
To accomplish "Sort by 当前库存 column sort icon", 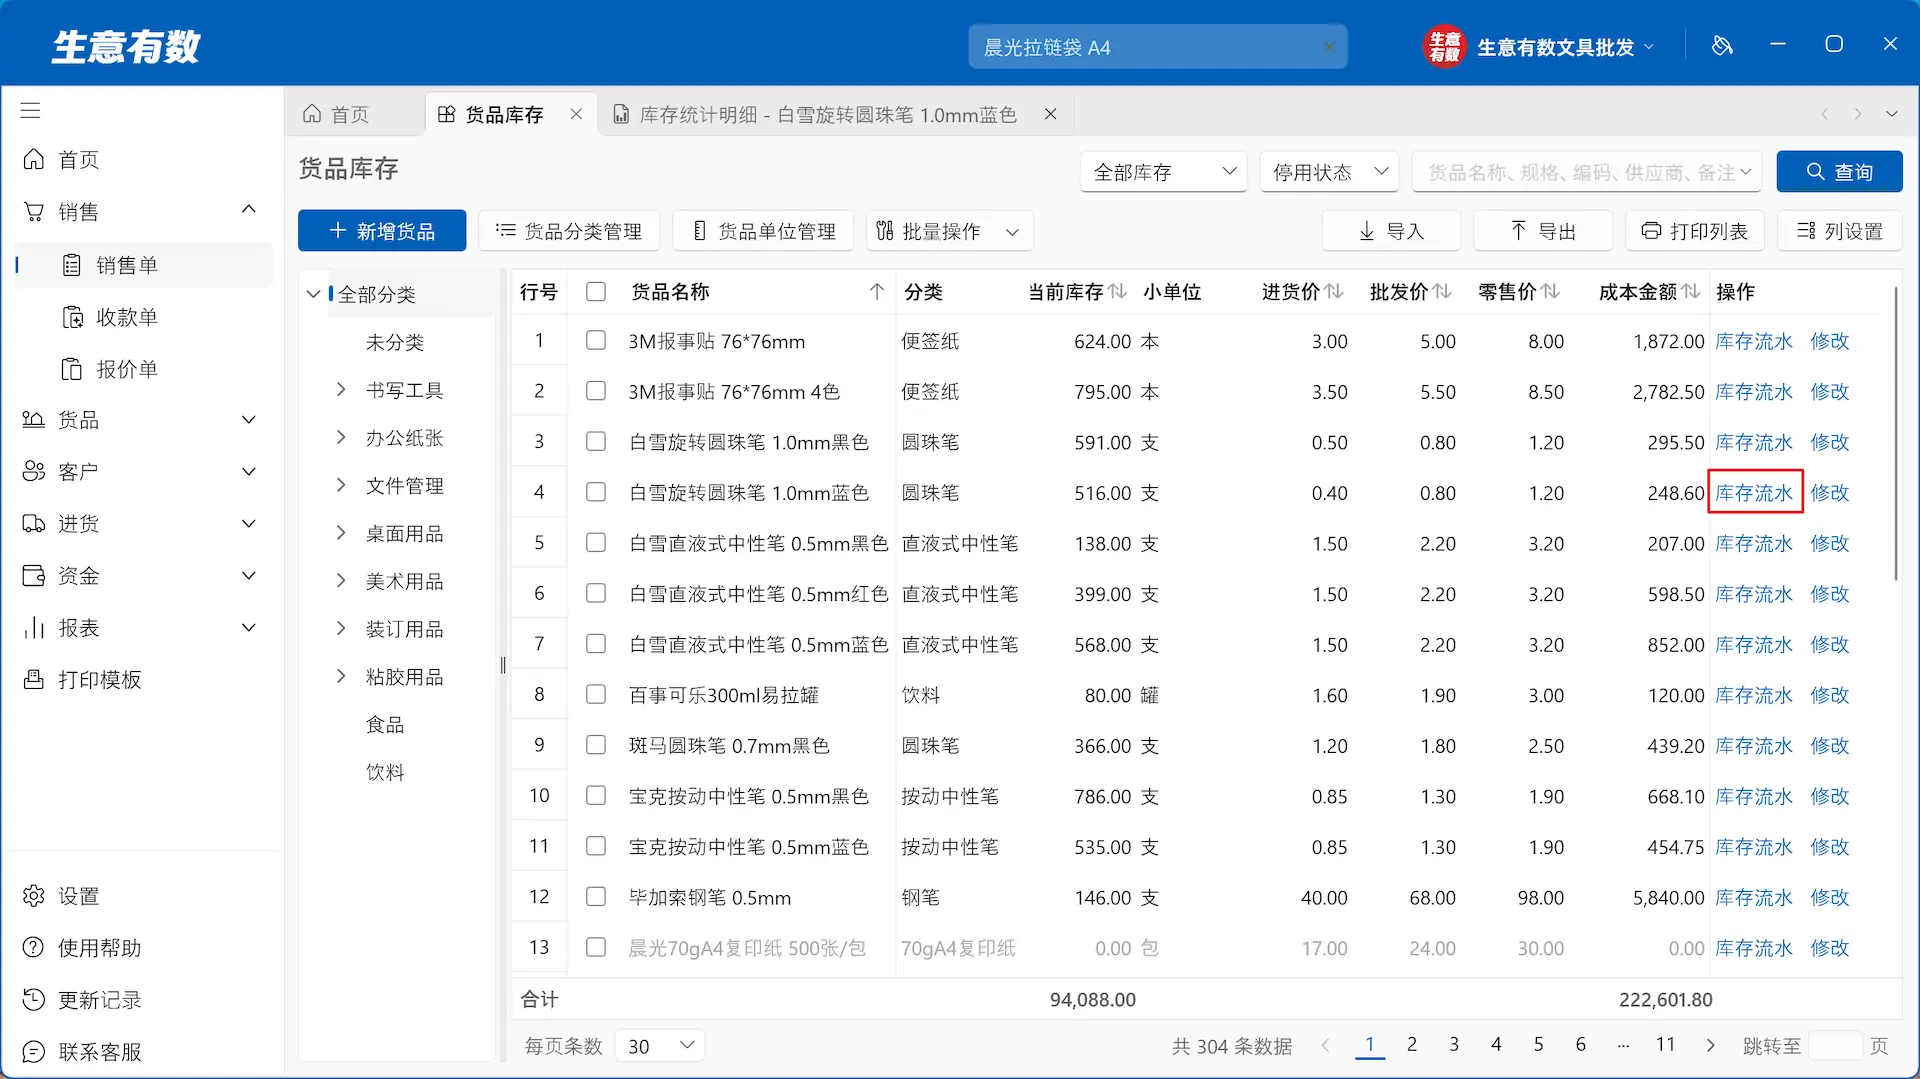I will (1118, 291).
